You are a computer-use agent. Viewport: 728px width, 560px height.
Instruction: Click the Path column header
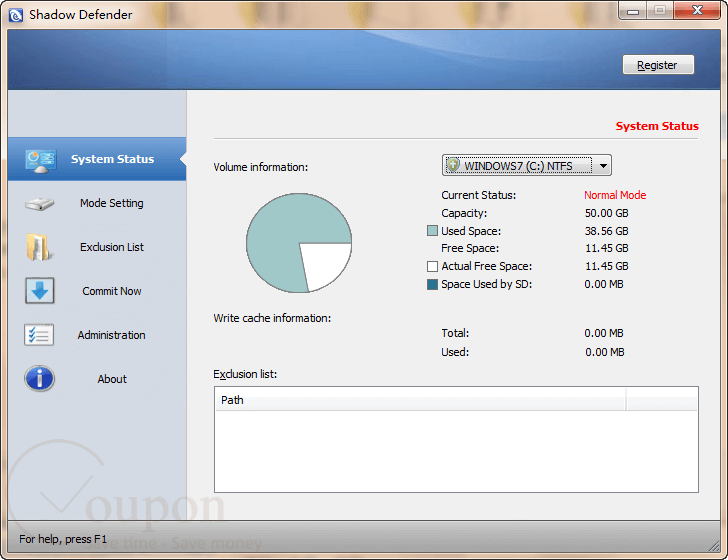(420, 400)
